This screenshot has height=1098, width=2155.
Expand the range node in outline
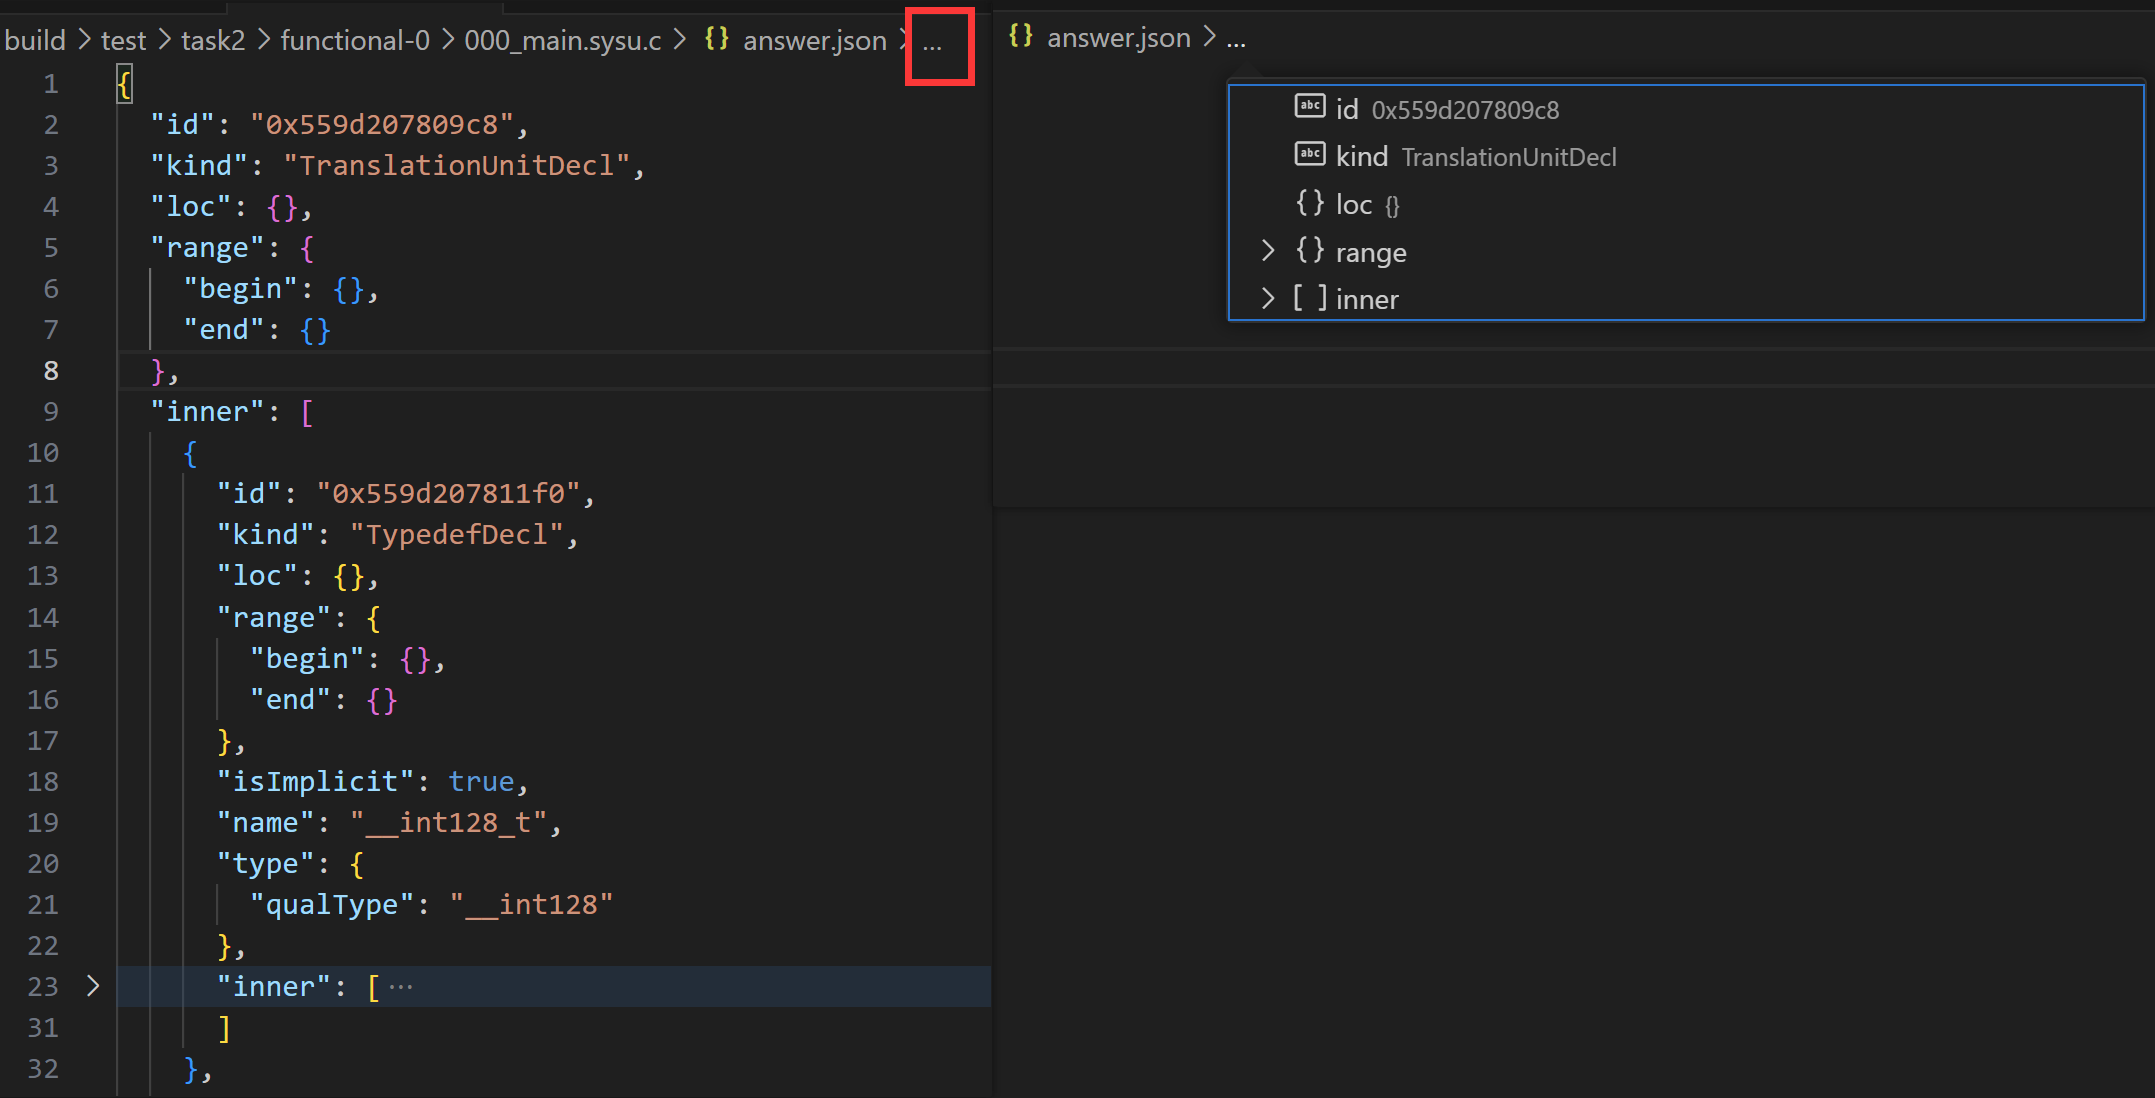point(1267,250)
